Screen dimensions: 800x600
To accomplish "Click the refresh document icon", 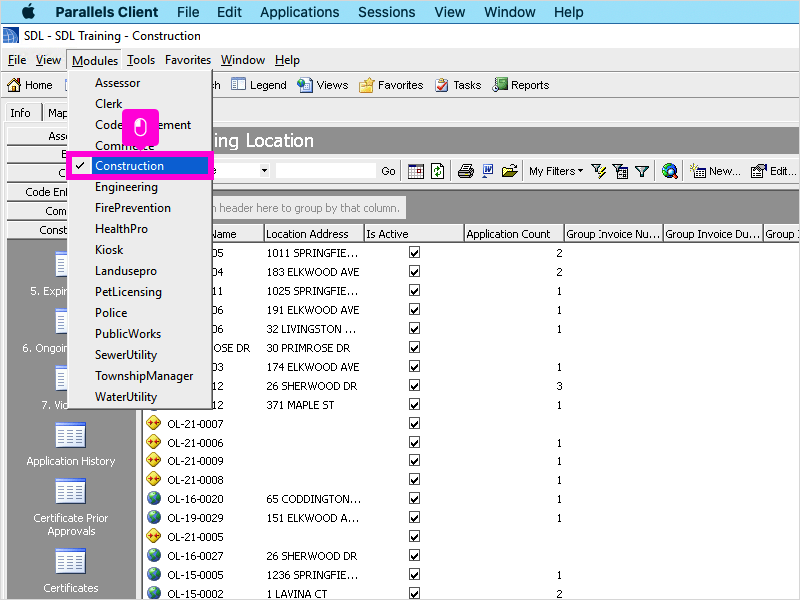I will tap(438, 171).
